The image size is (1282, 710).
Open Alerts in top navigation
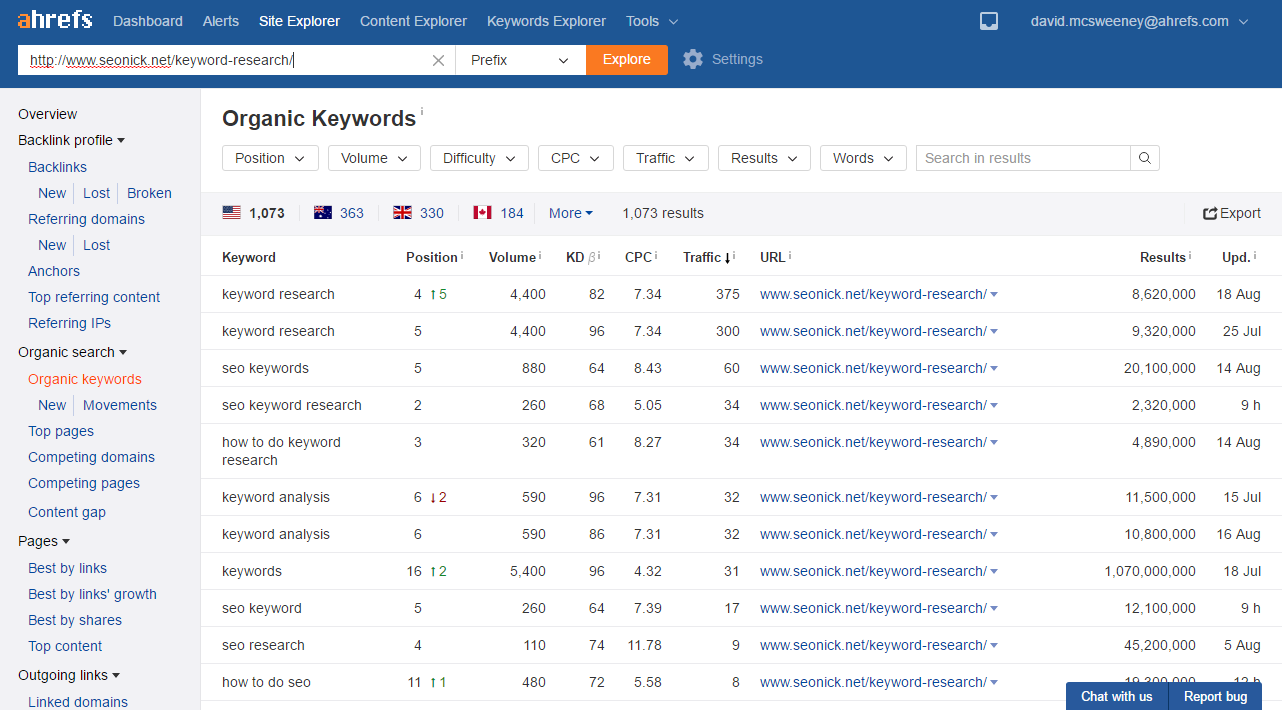(x=221, y=21)
